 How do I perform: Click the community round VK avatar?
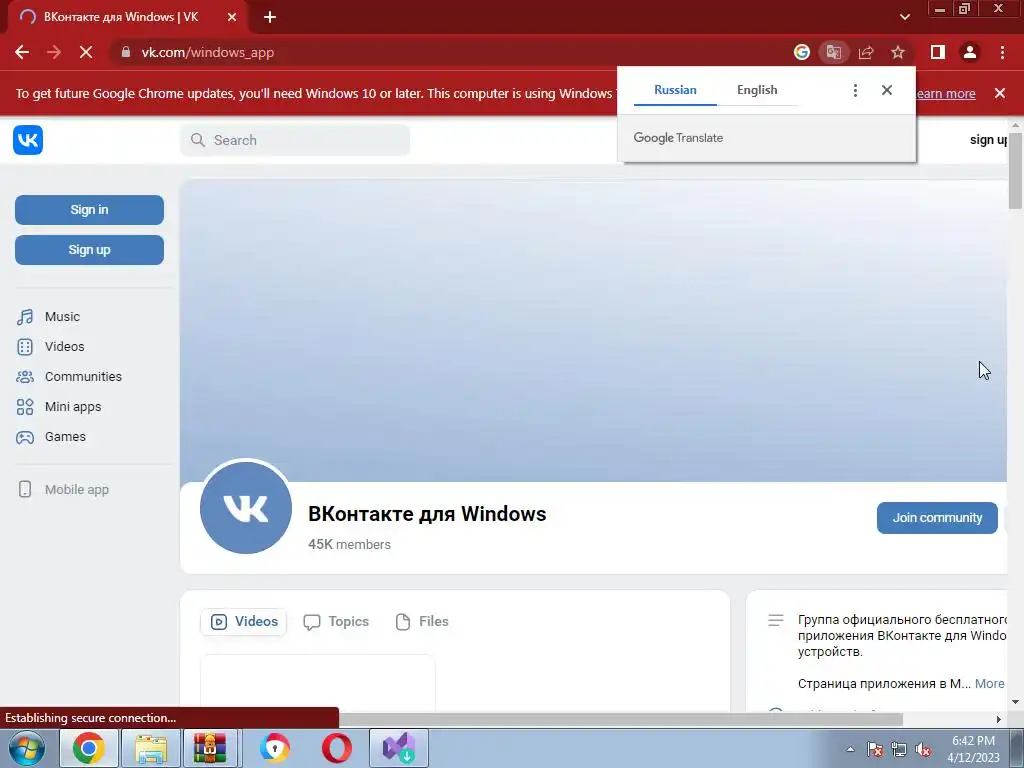pos(246,507)
